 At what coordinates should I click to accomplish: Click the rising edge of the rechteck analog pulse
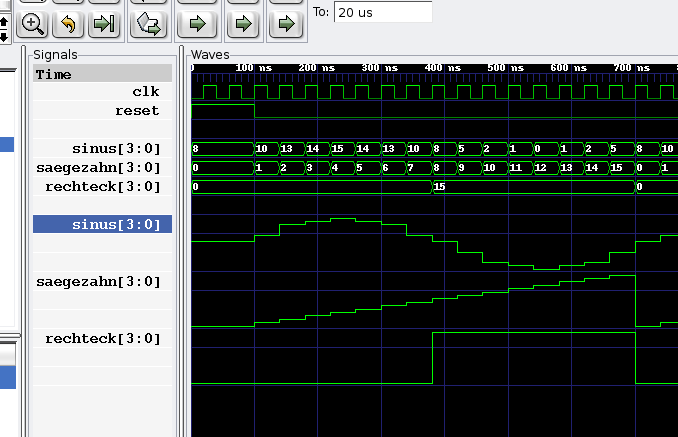coord(432,358)
